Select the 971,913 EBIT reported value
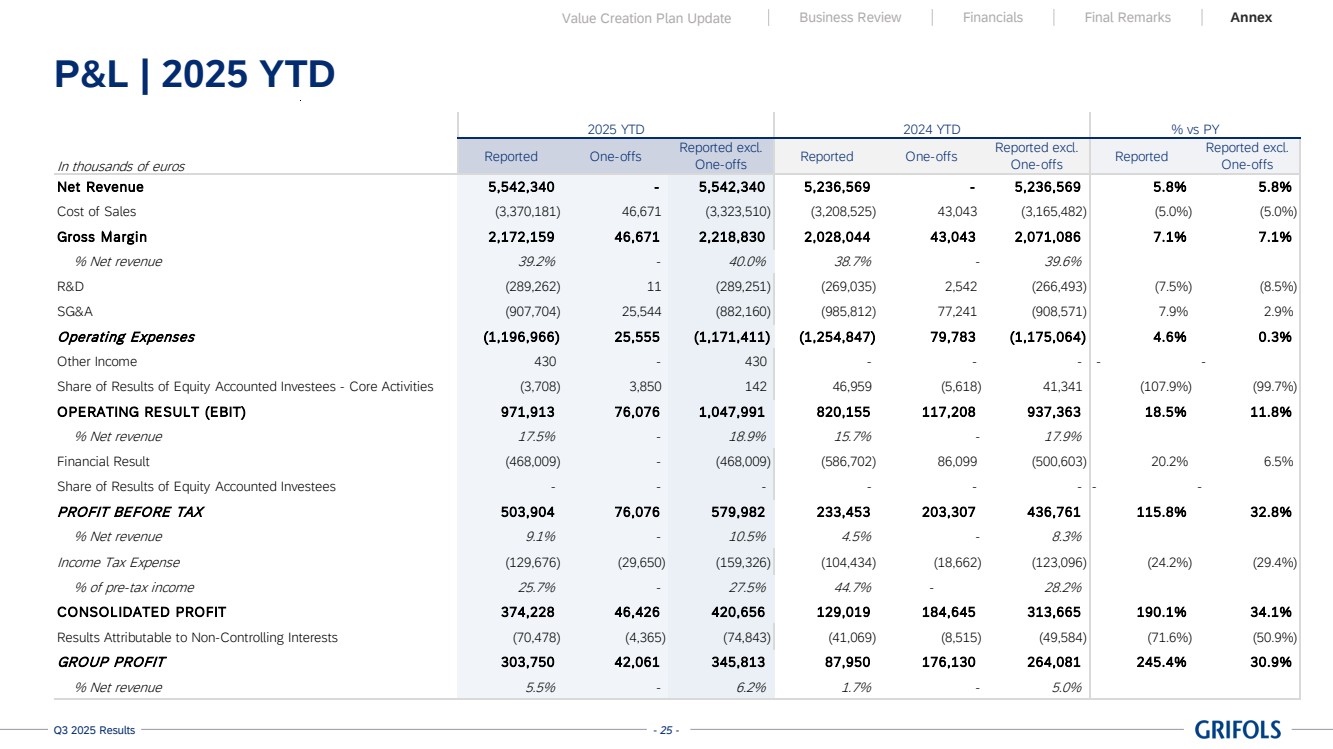This screenshot has height=749, width=1333. pos(527,412)
